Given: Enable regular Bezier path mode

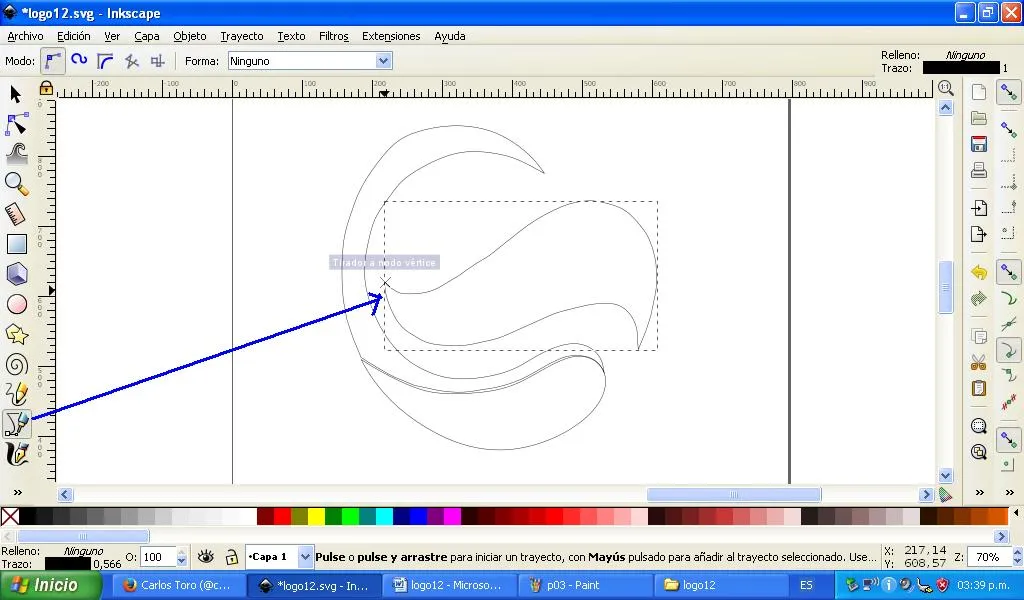Looking at the screenshot, I should coord(53,61).
